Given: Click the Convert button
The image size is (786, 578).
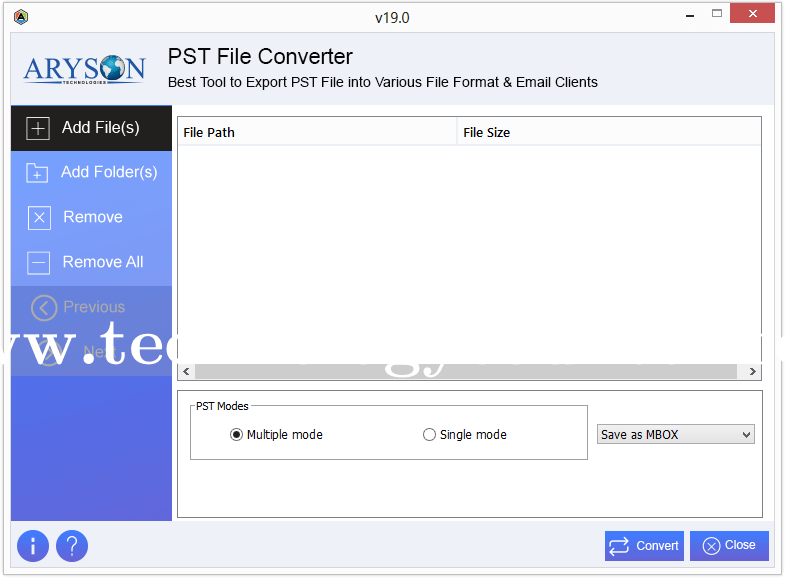Looking at the screenshot, I should [644, 545].
